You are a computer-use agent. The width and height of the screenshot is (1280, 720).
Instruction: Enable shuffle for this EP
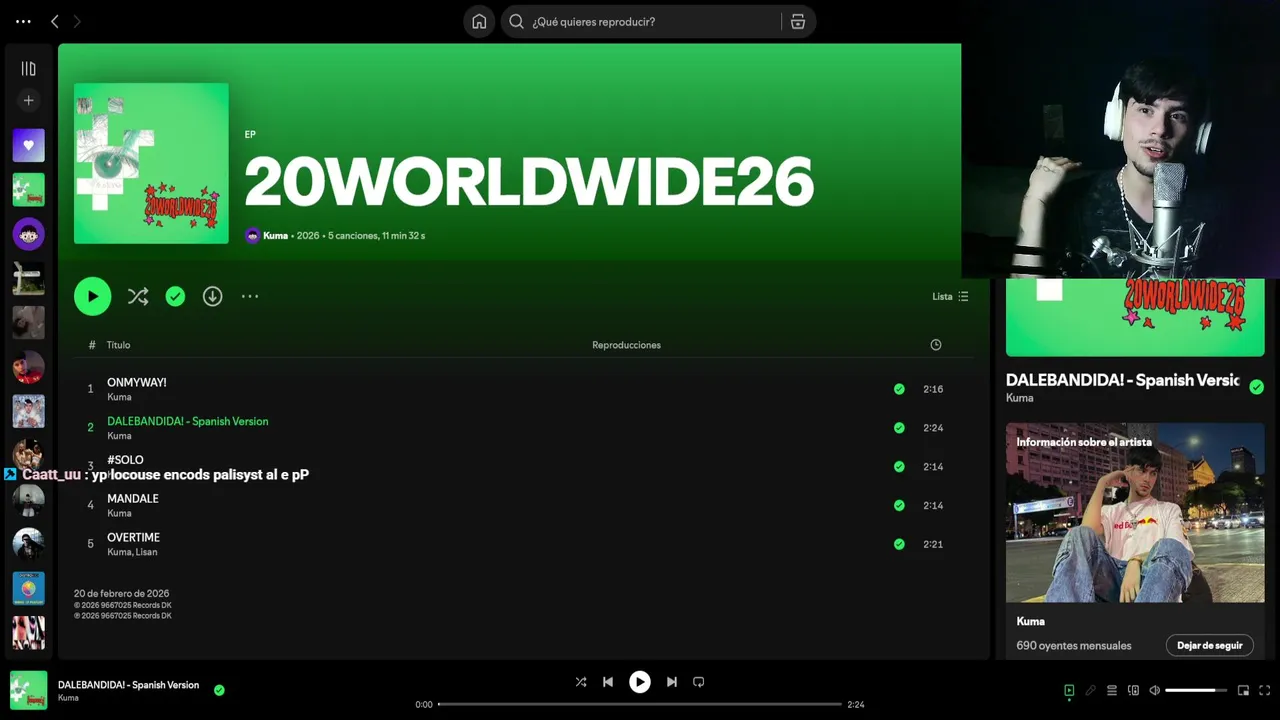(138, 296)
